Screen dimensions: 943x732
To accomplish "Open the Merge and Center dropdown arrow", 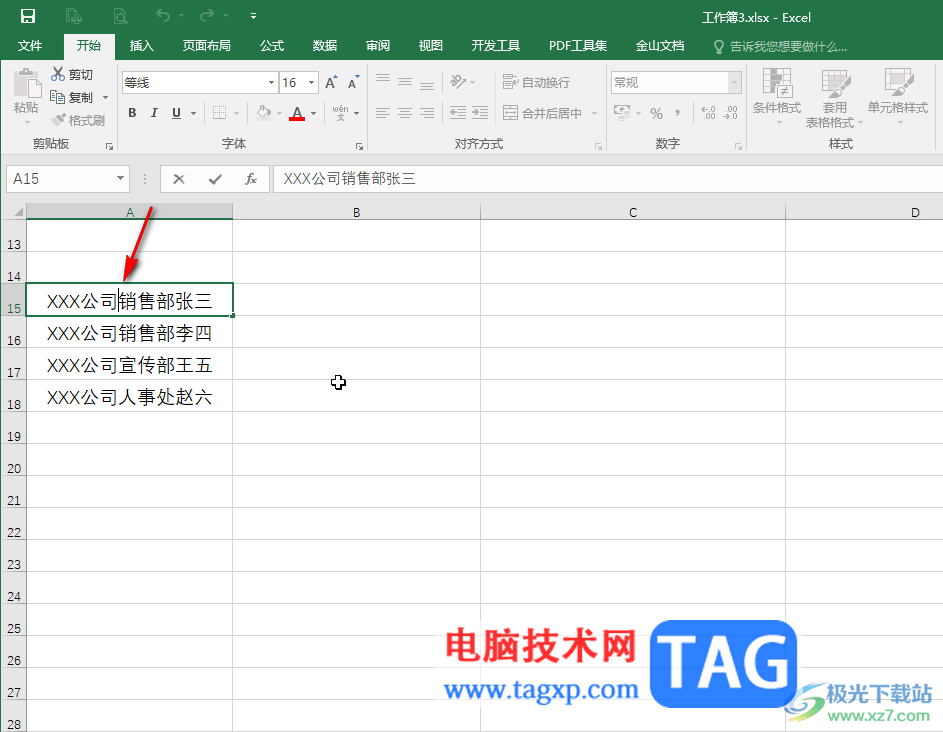I will coord(594,113).
